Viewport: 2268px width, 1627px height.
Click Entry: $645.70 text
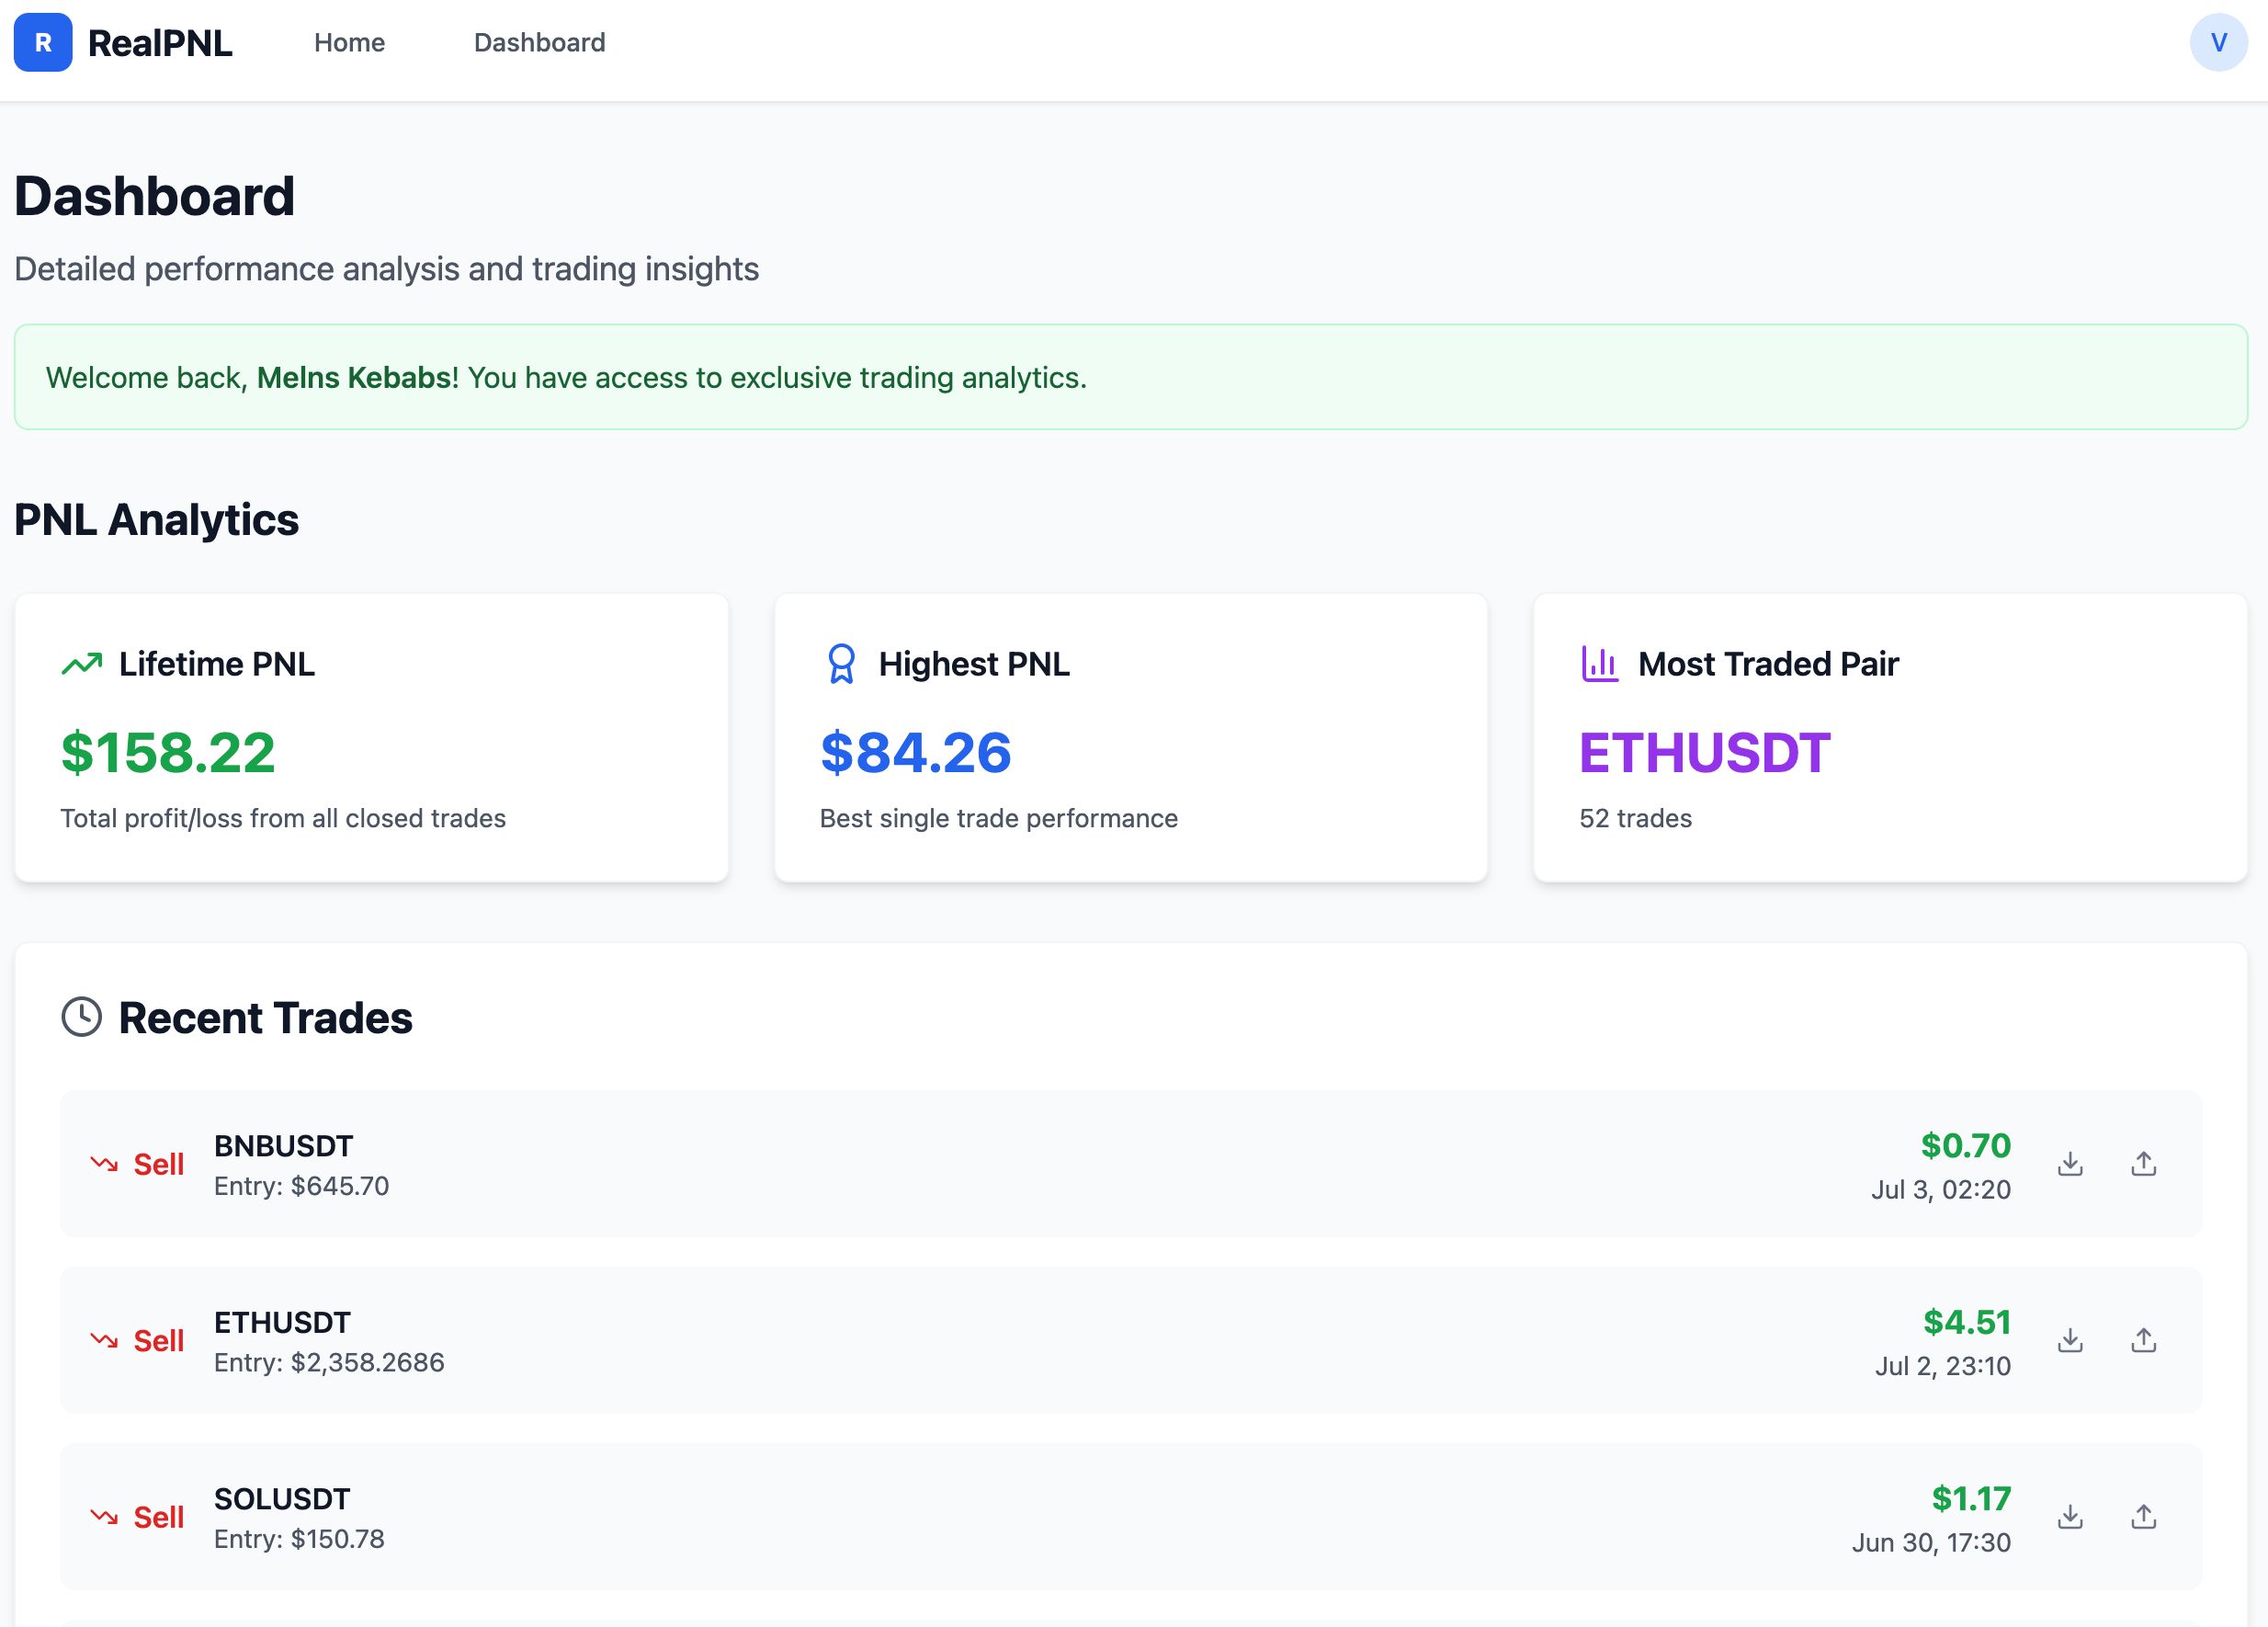coord(301,1186)
